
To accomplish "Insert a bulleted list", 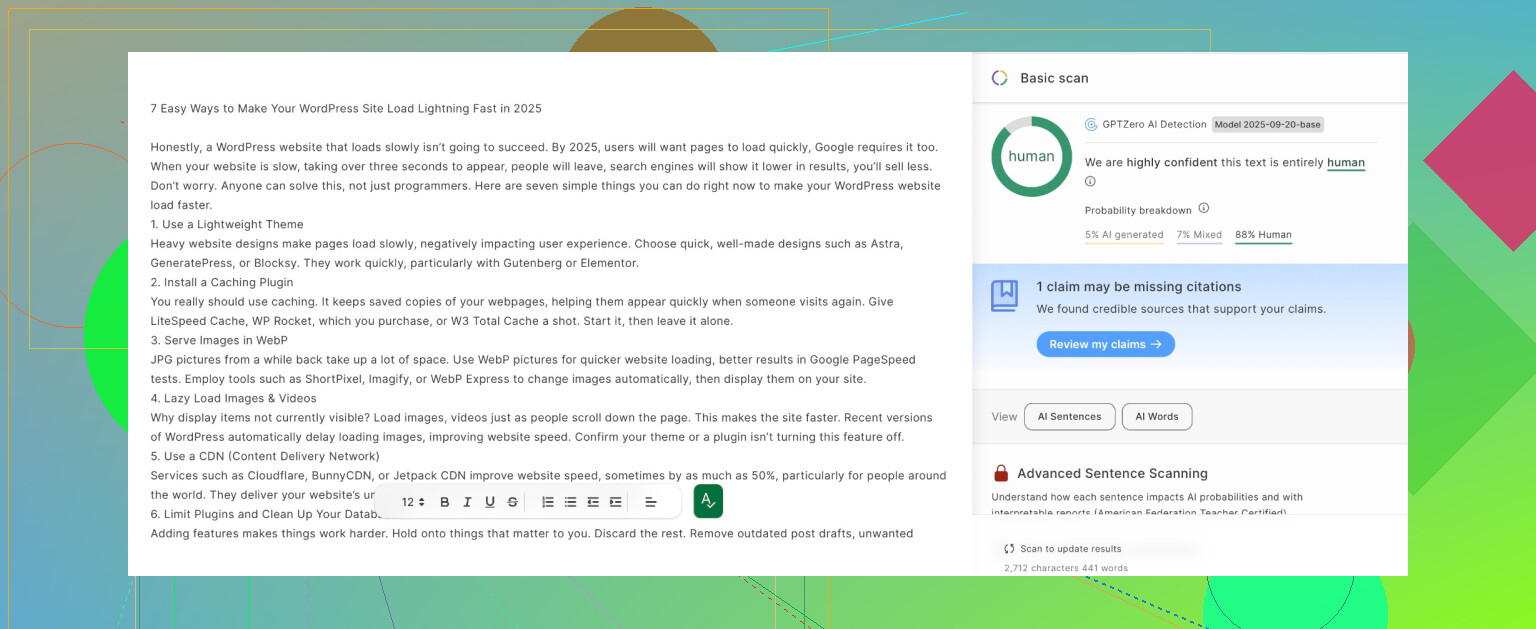I will pos(570,502).
